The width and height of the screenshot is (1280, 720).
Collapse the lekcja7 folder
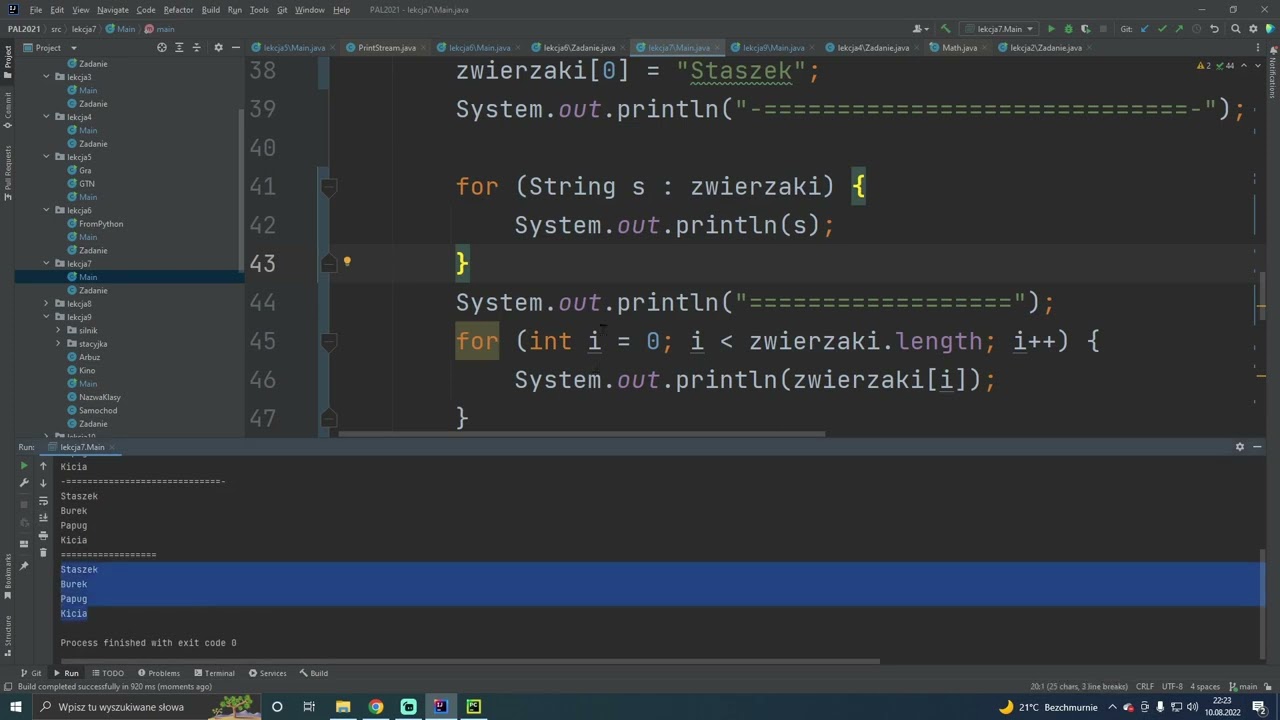(46, 264)
